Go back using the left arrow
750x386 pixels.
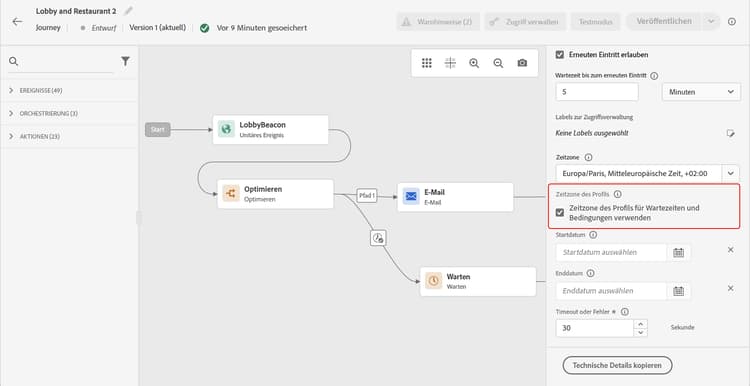pyautogui.click(x=17, y=22)
